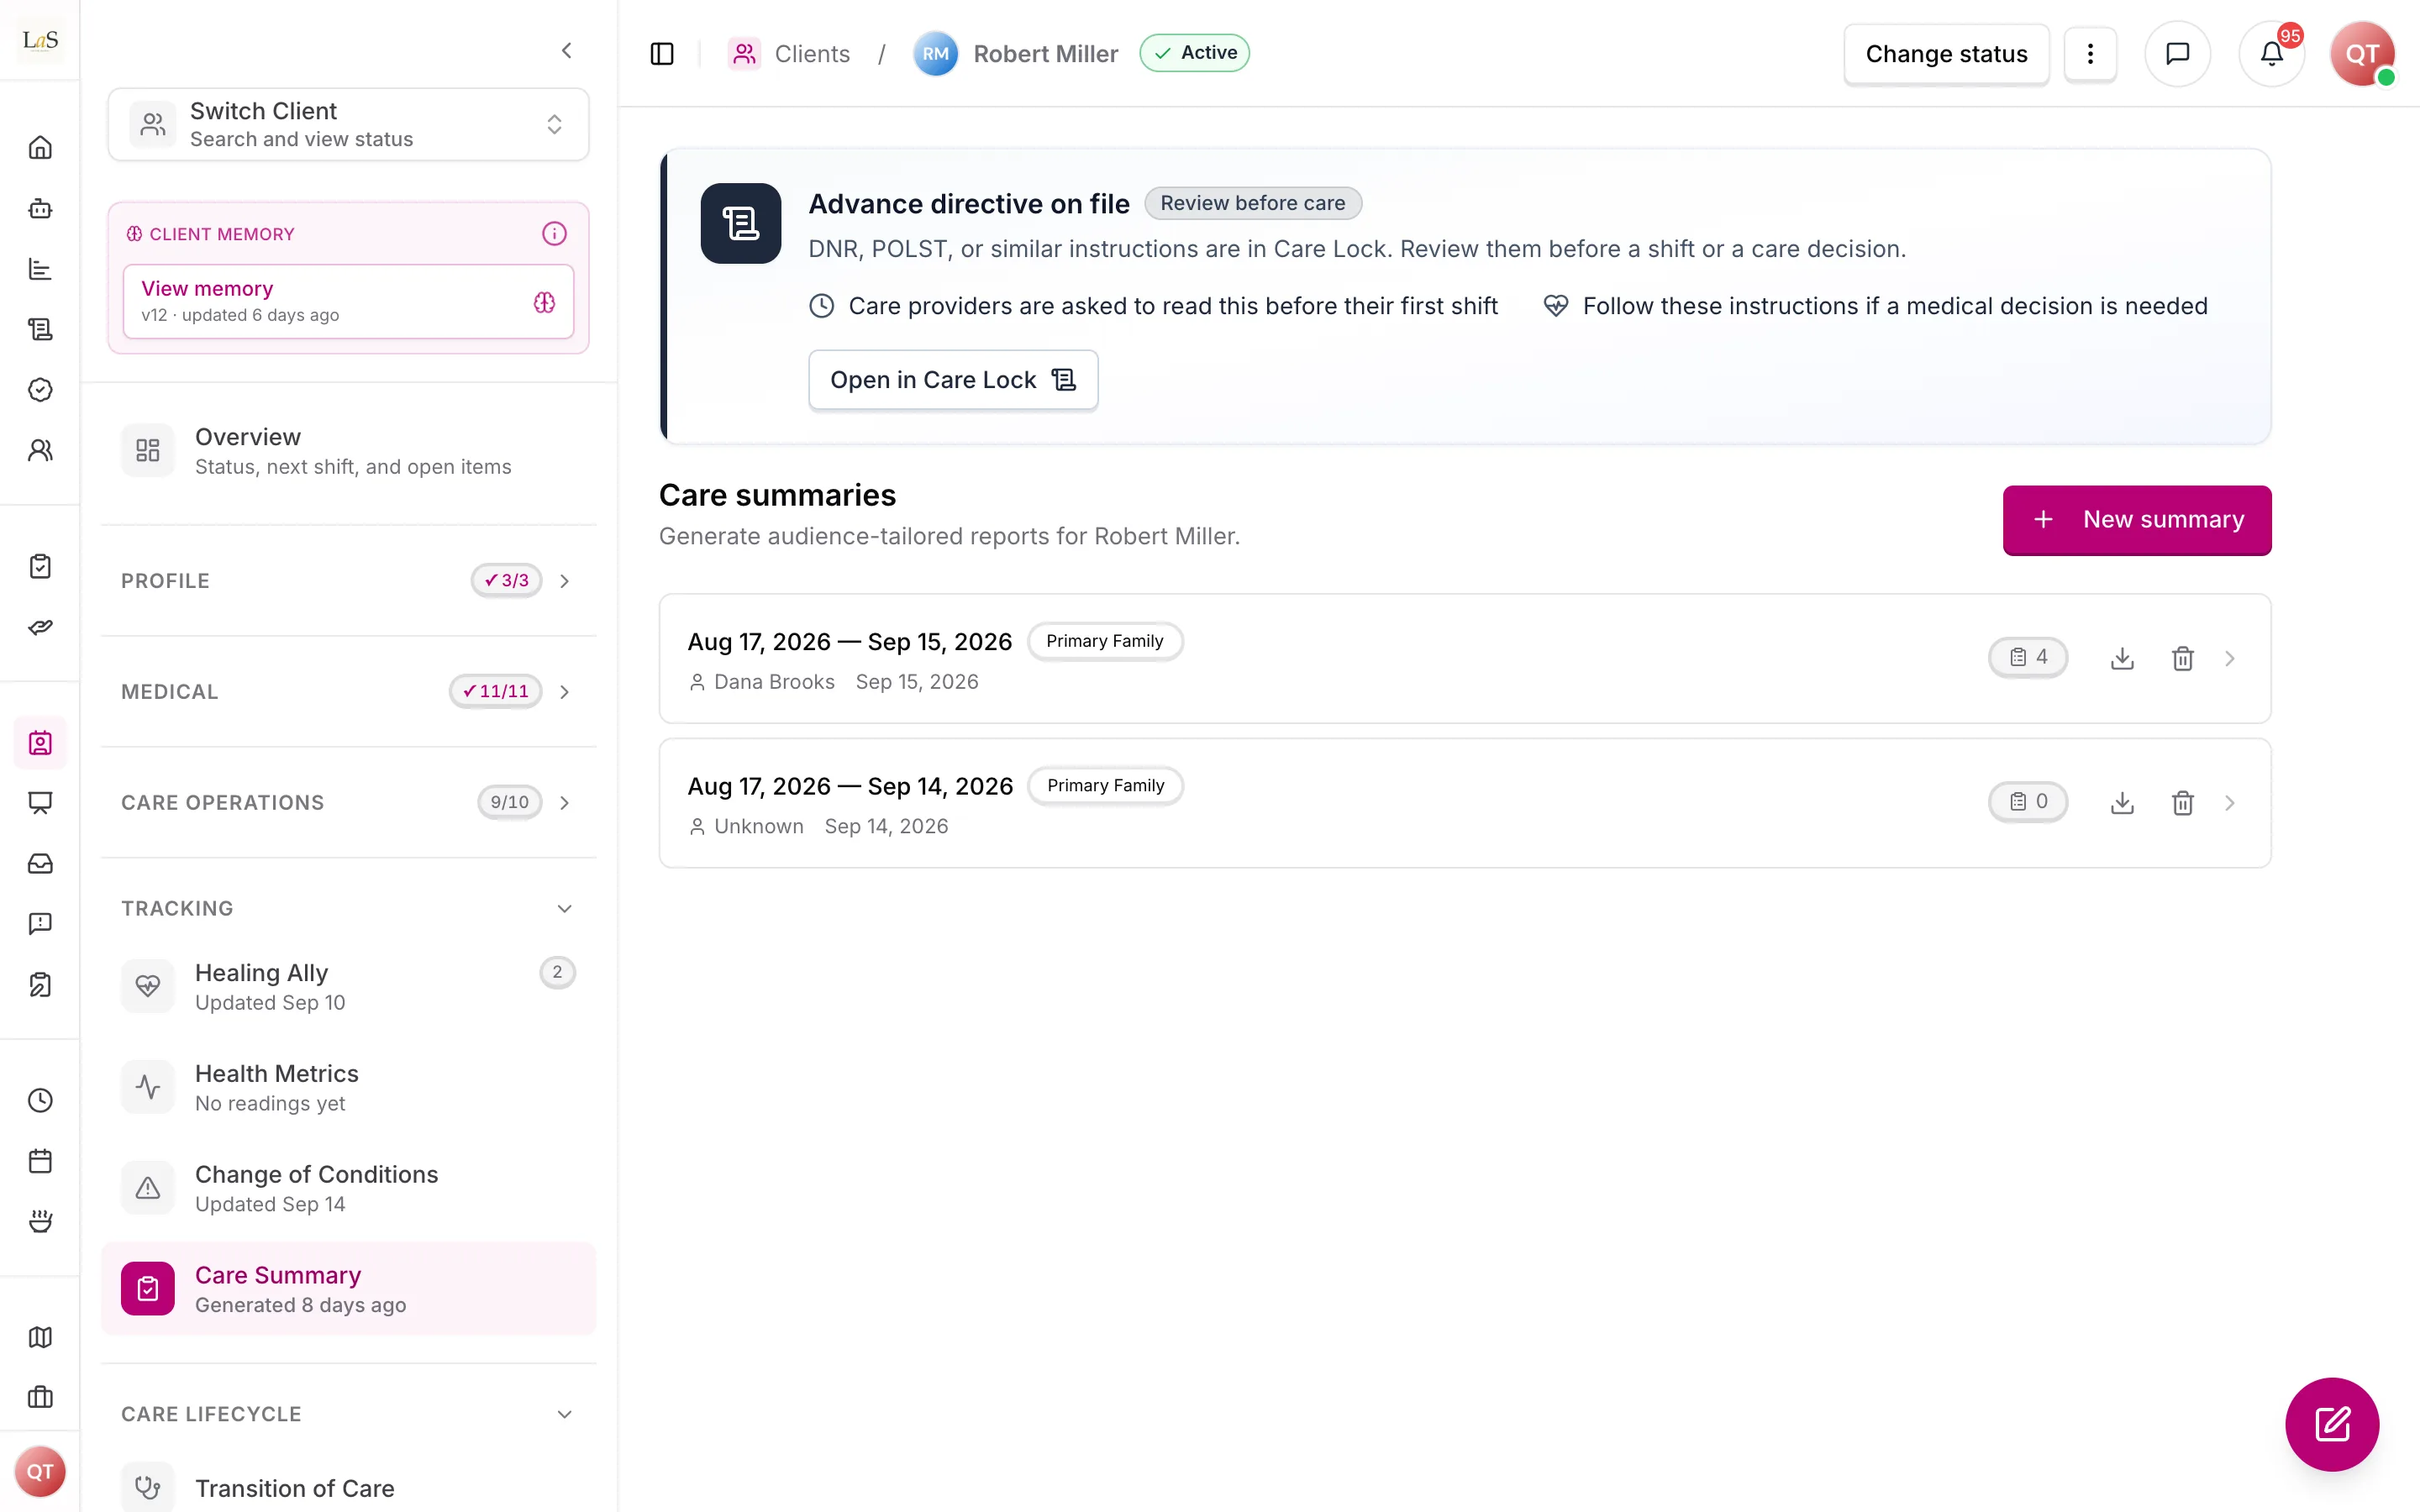The width and height of the screenshot is (2420, 1512).
Task: Open the home icon in left rail
Action: 40,148
